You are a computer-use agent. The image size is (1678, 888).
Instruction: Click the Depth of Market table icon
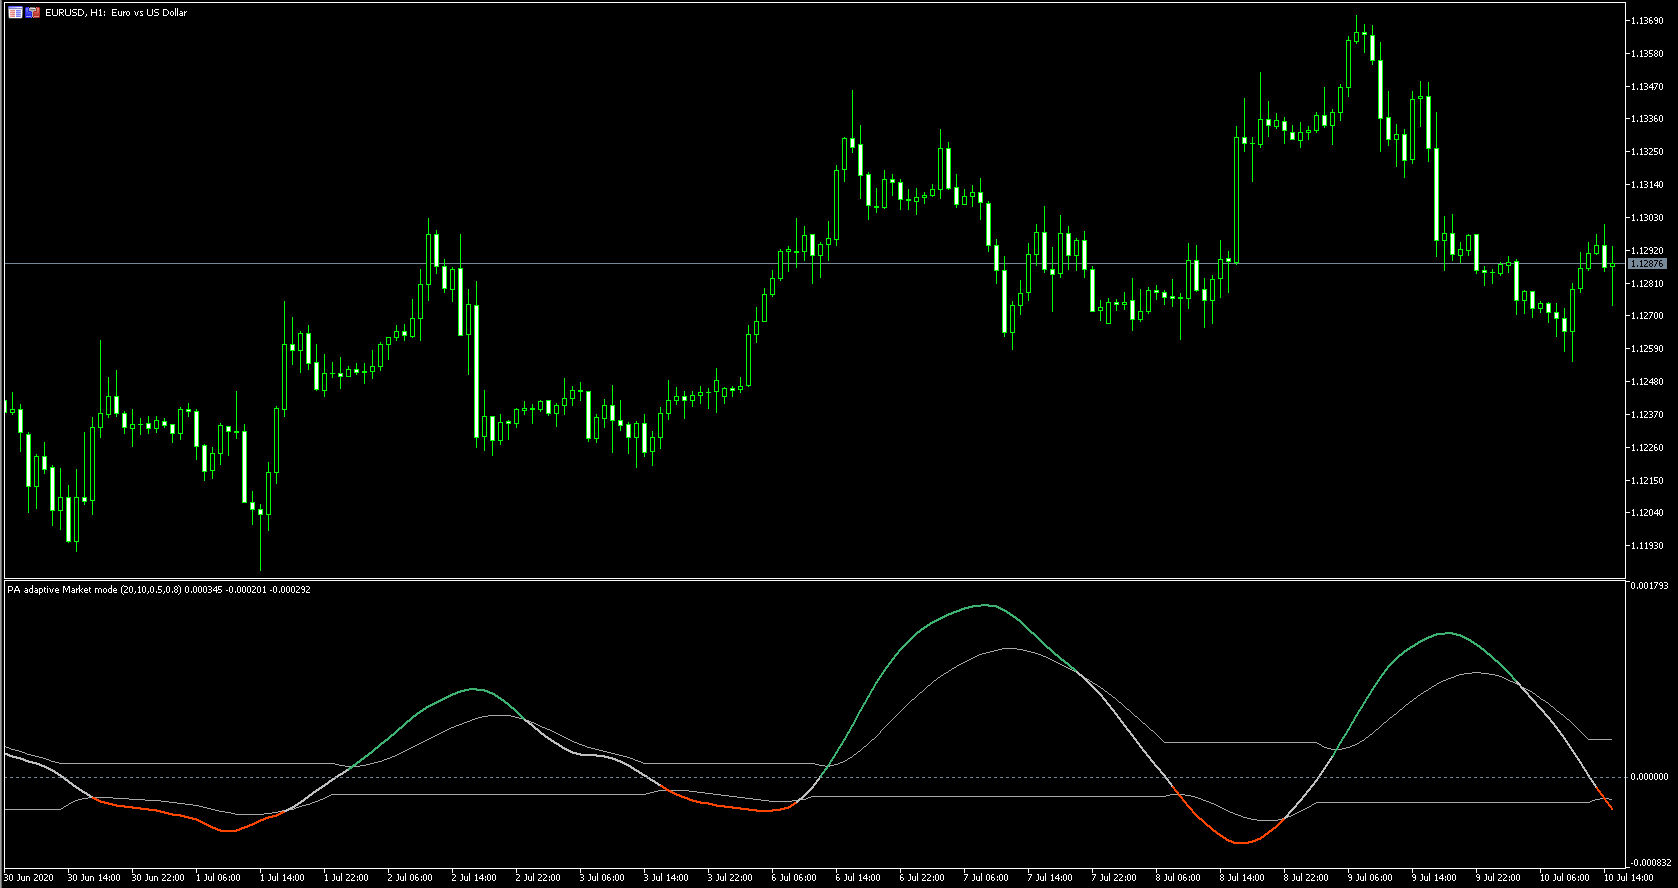(x=15, y=12)
